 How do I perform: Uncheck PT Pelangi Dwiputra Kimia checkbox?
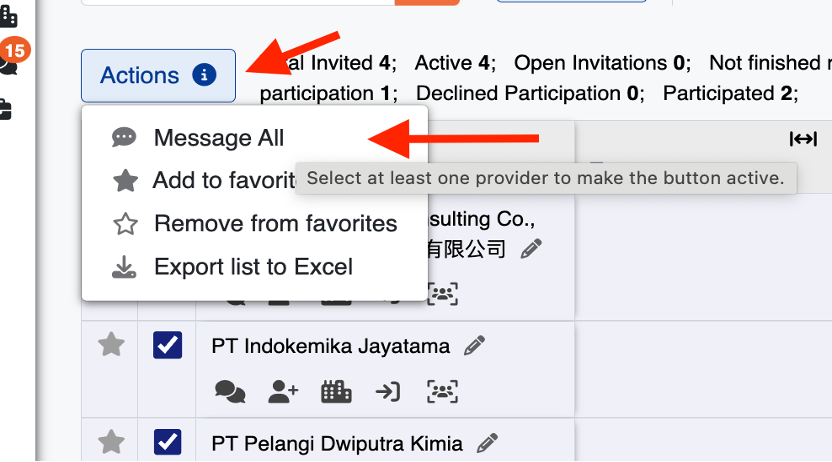coord(168,442)
